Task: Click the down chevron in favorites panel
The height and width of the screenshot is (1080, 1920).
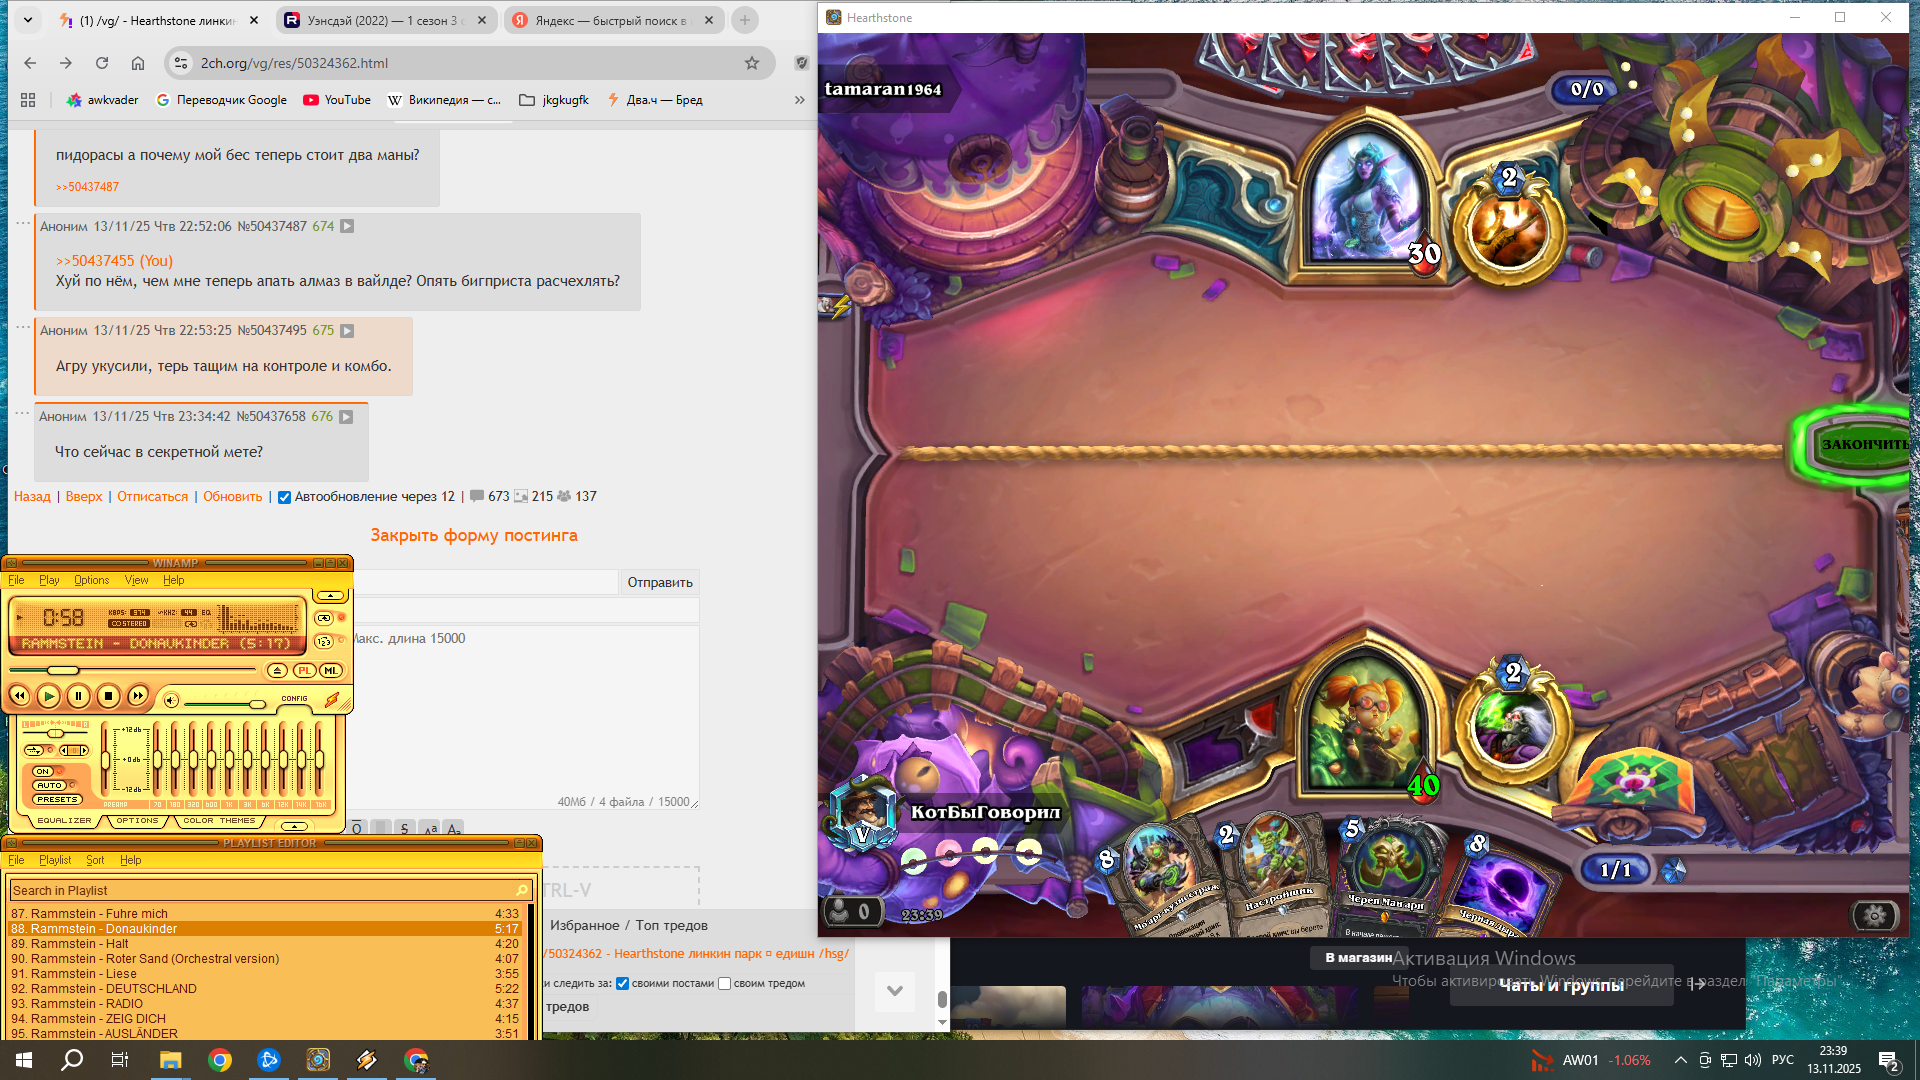Action: point(894,991)
